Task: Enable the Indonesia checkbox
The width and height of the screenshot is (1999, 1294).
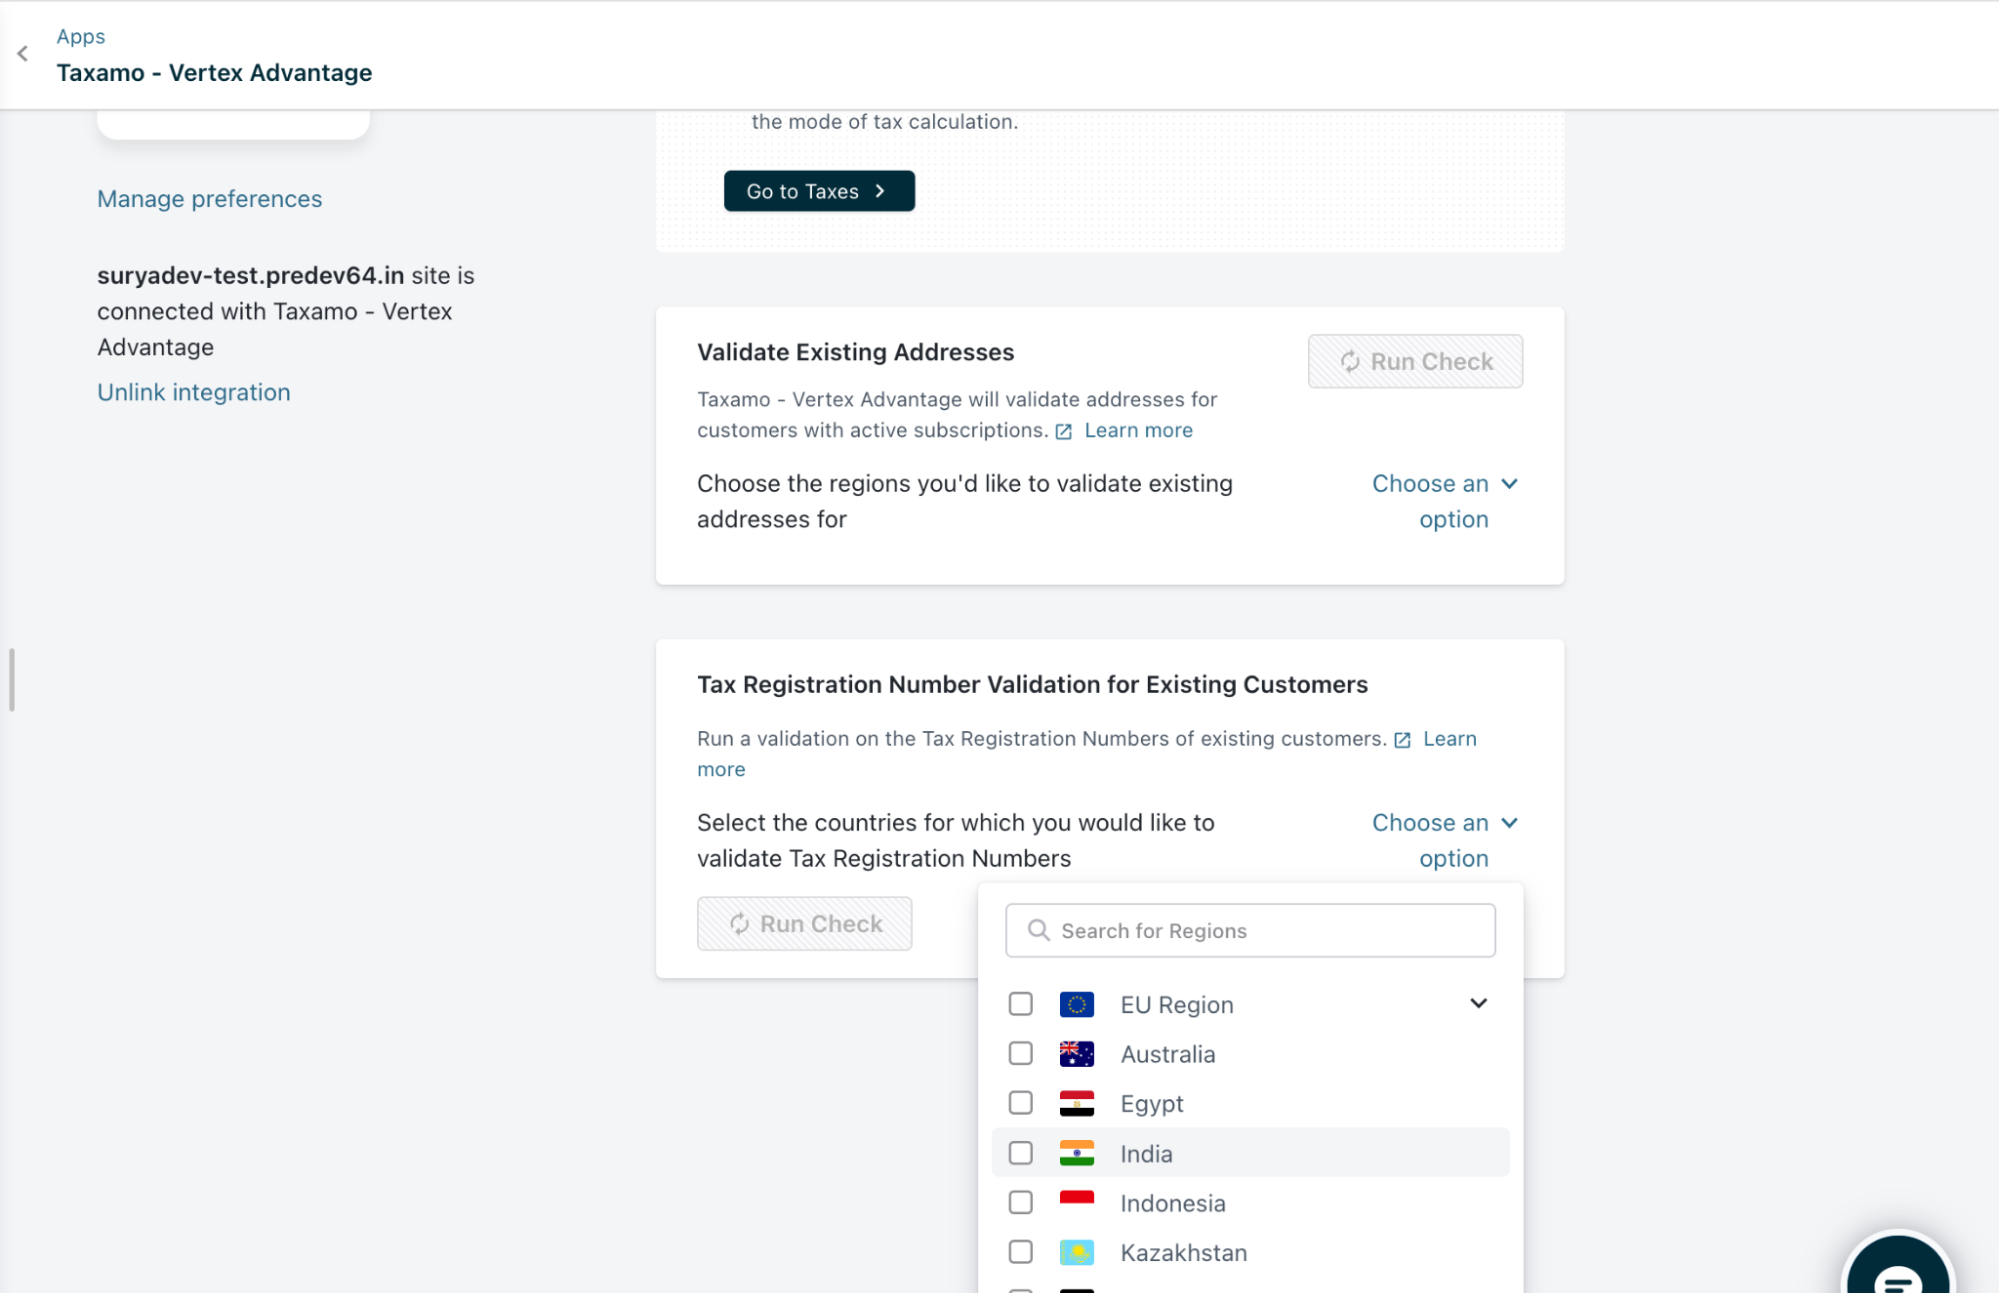Action: 1020,1202
